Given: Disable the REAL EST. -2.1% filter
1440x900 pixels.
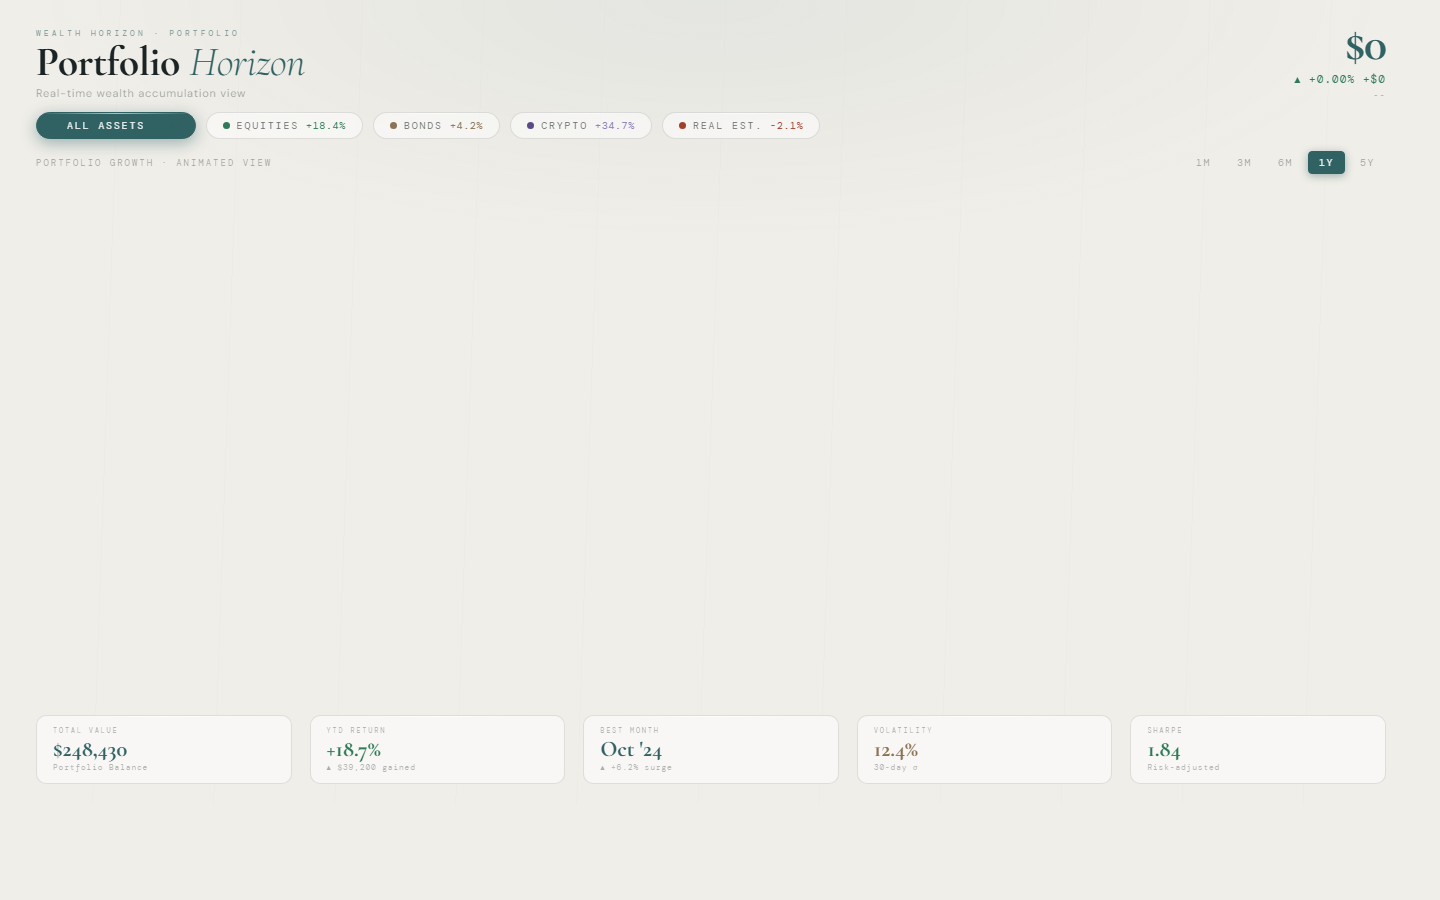Looking at the screenshot, I should (x=741, y=126).
